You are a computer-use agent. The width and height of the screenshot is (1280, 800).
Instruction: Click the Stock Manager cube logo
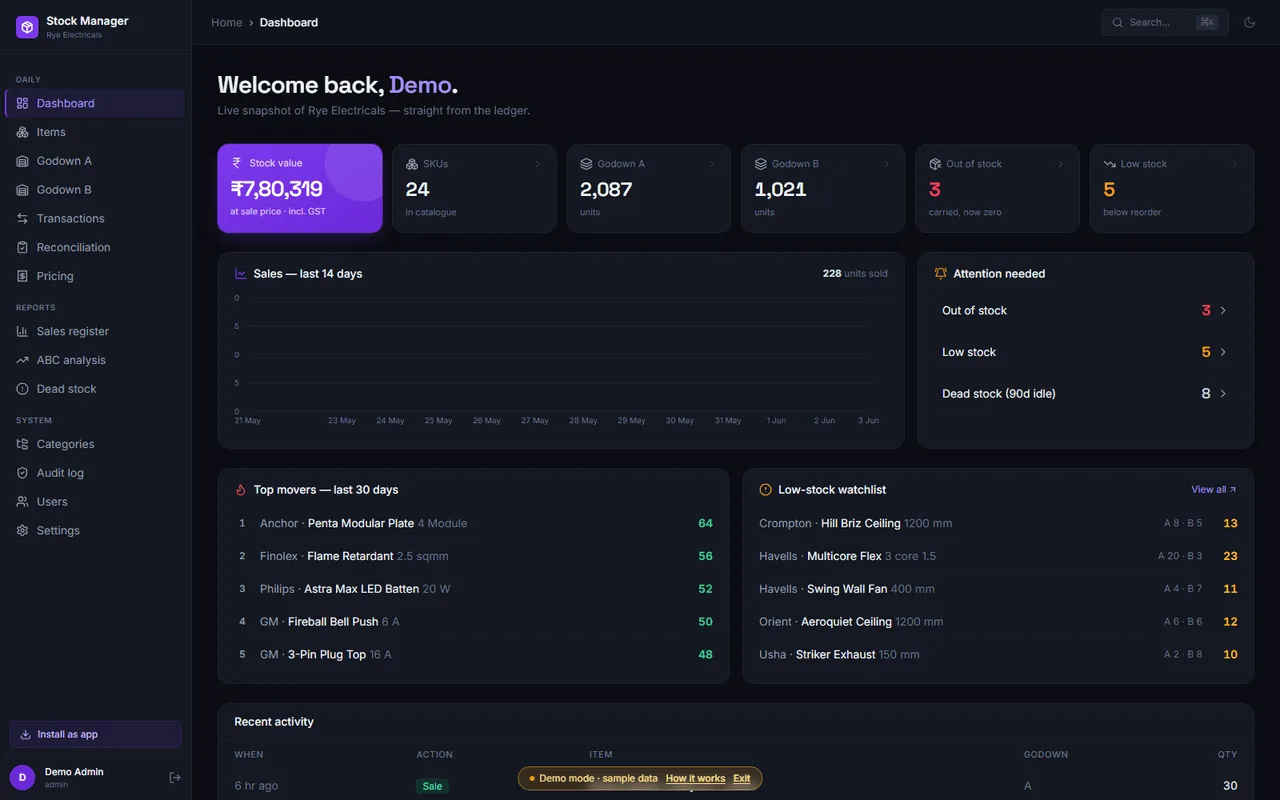click(x=27, y=27)
